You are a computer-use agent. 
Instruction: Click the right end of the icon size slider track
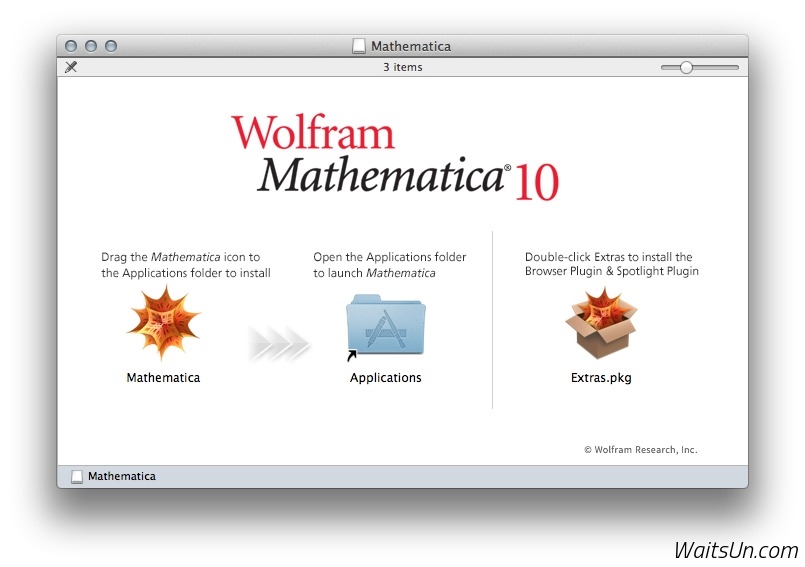(736, 67)
